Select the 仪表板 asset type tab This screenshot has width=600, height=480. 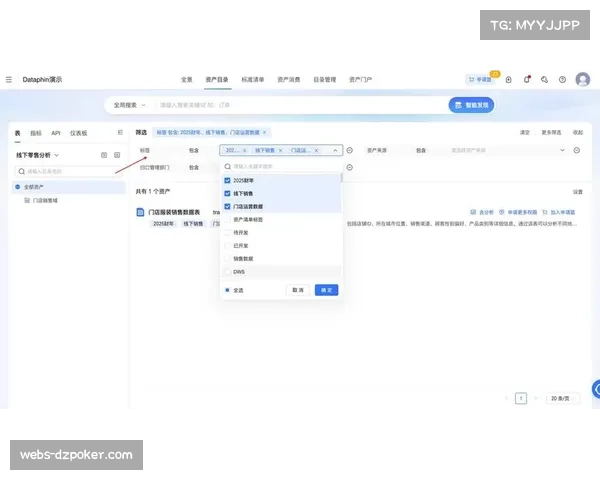(x=78, y=133)
